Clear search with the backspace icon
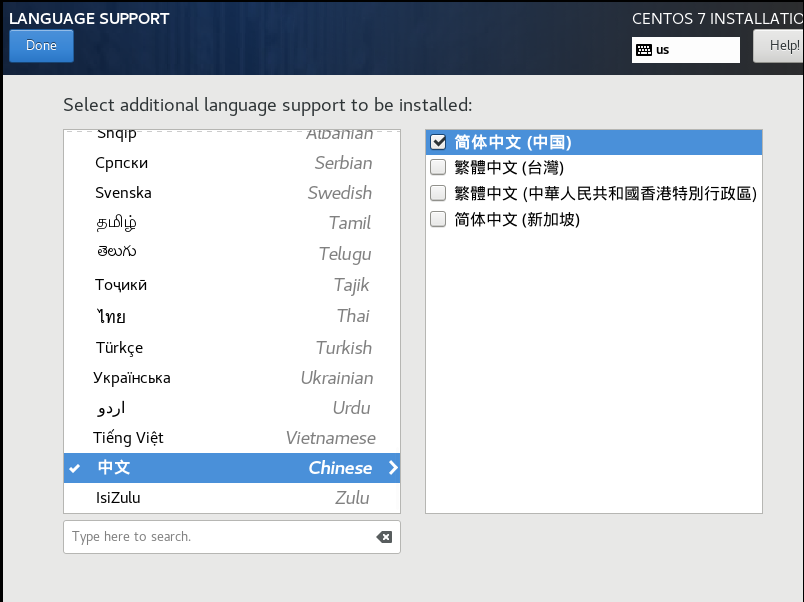 [384, 537]
